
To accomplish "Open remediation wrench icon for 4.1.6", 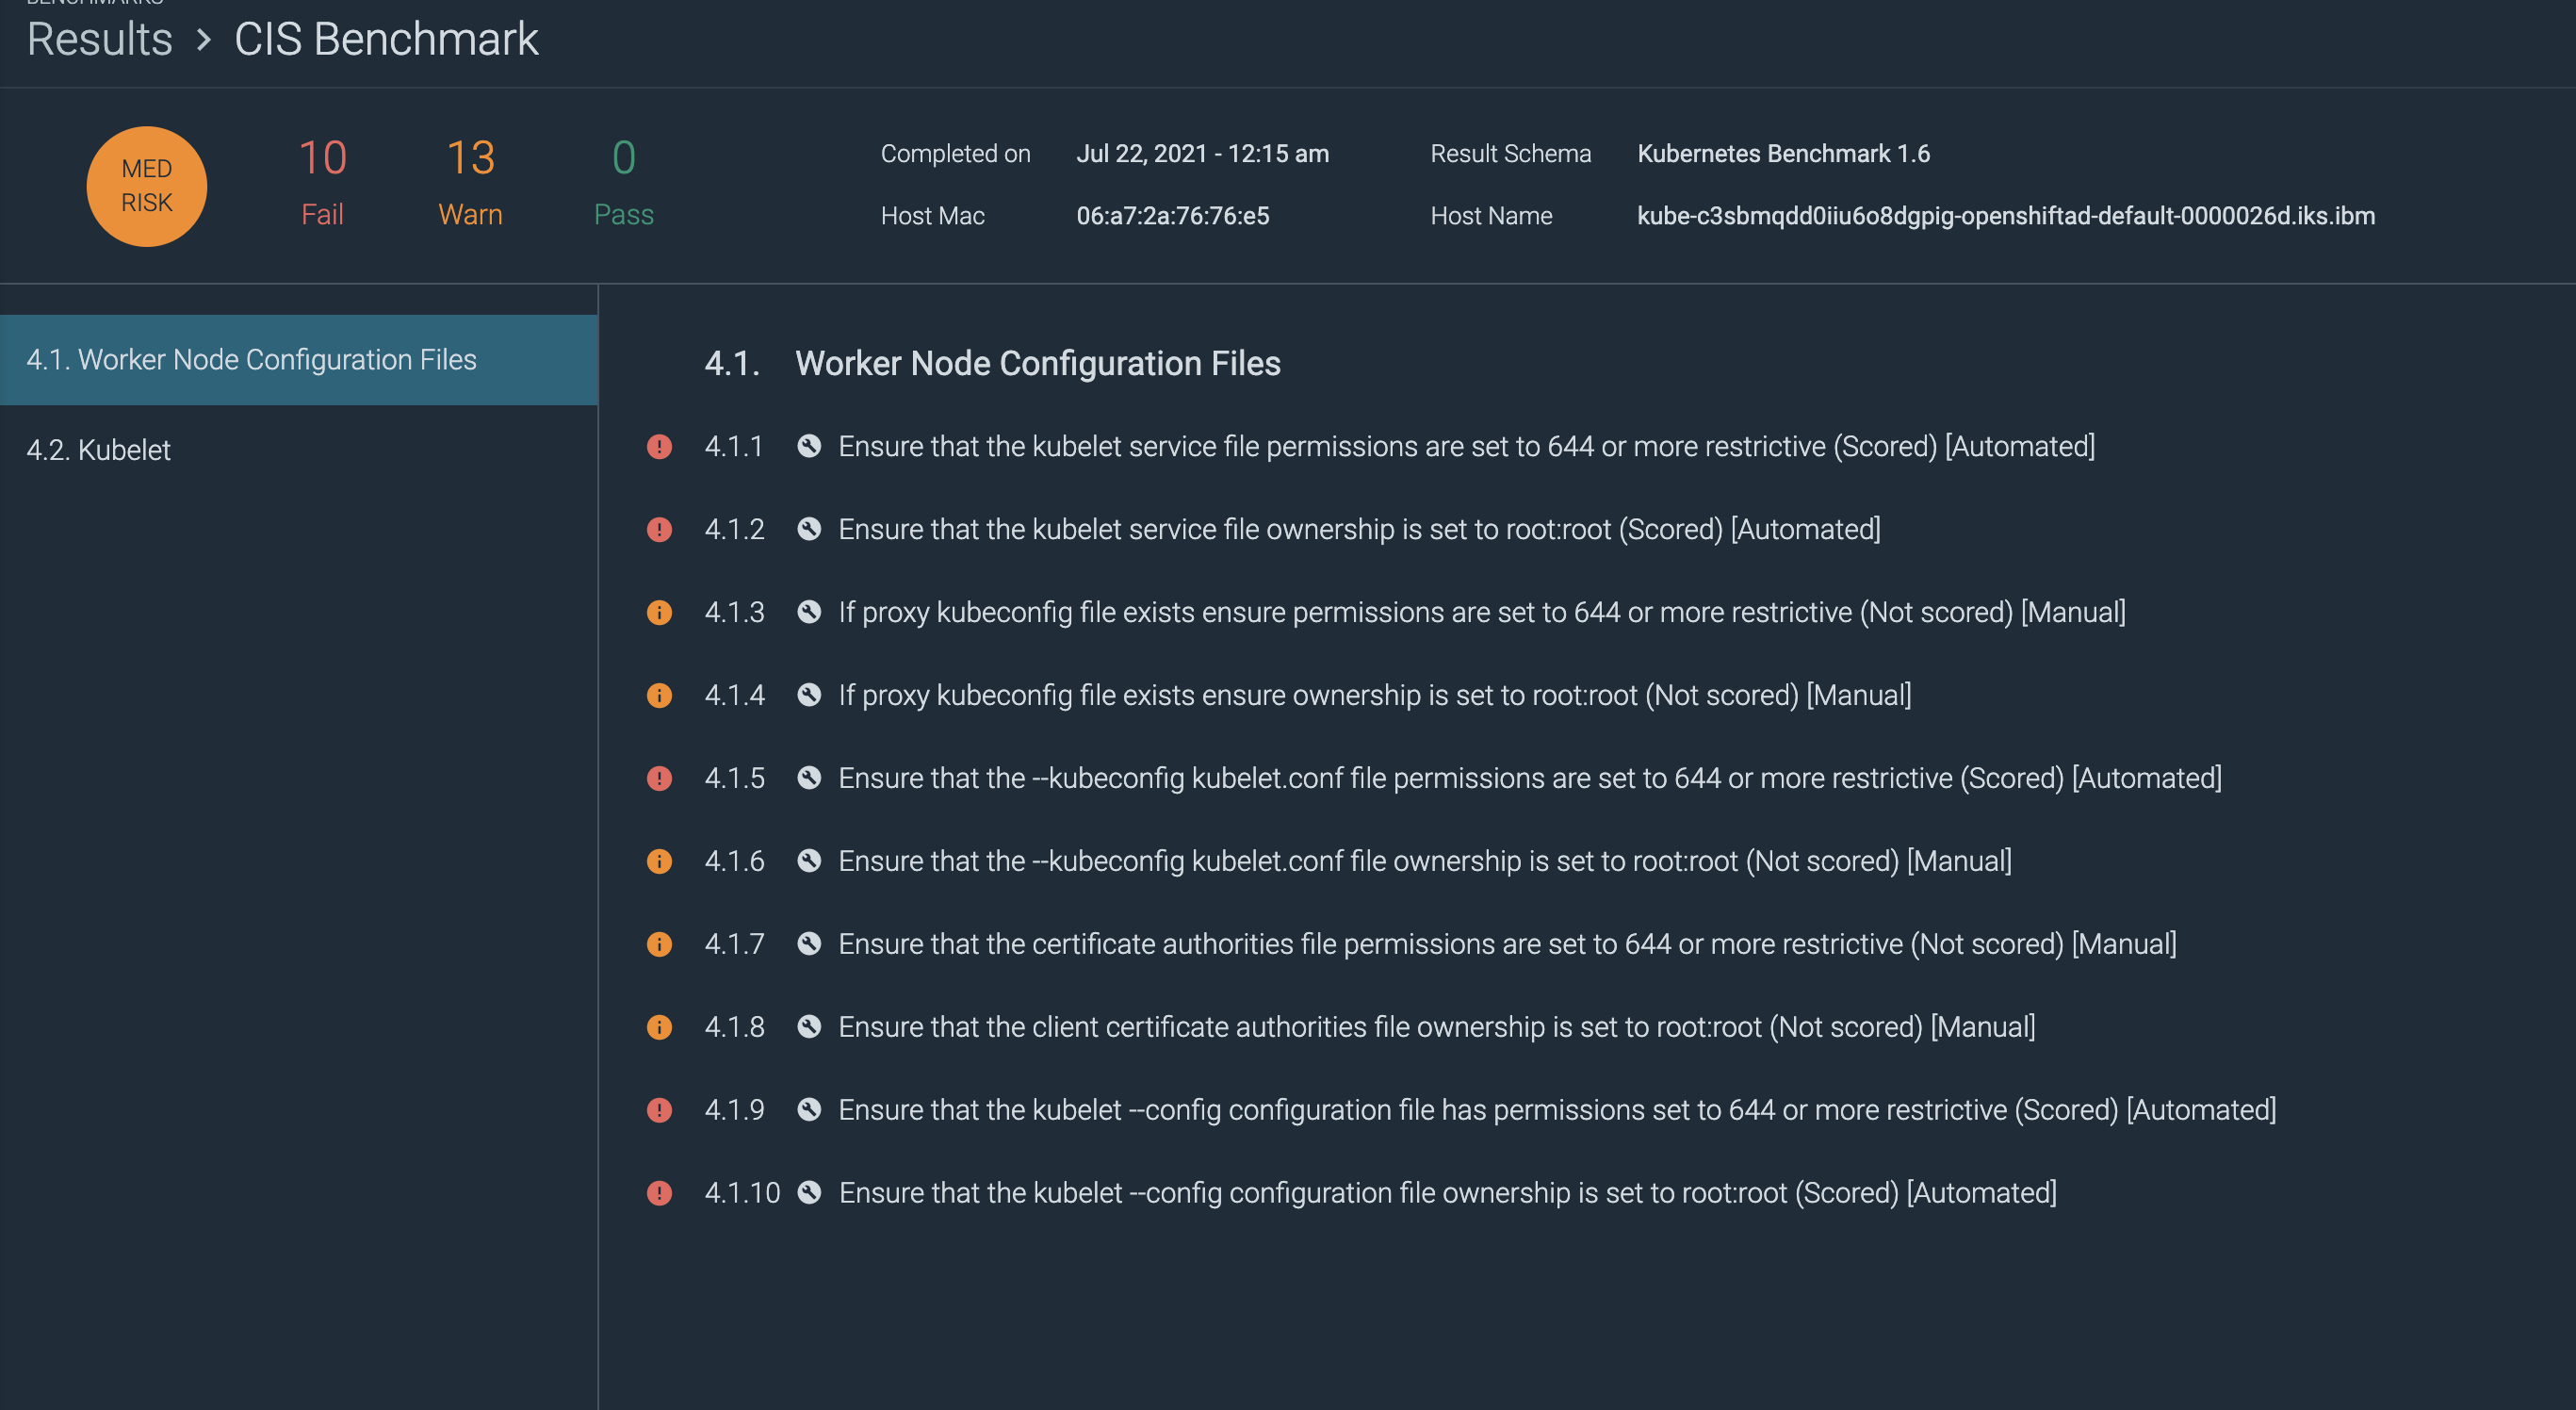I will coord(809,861).
